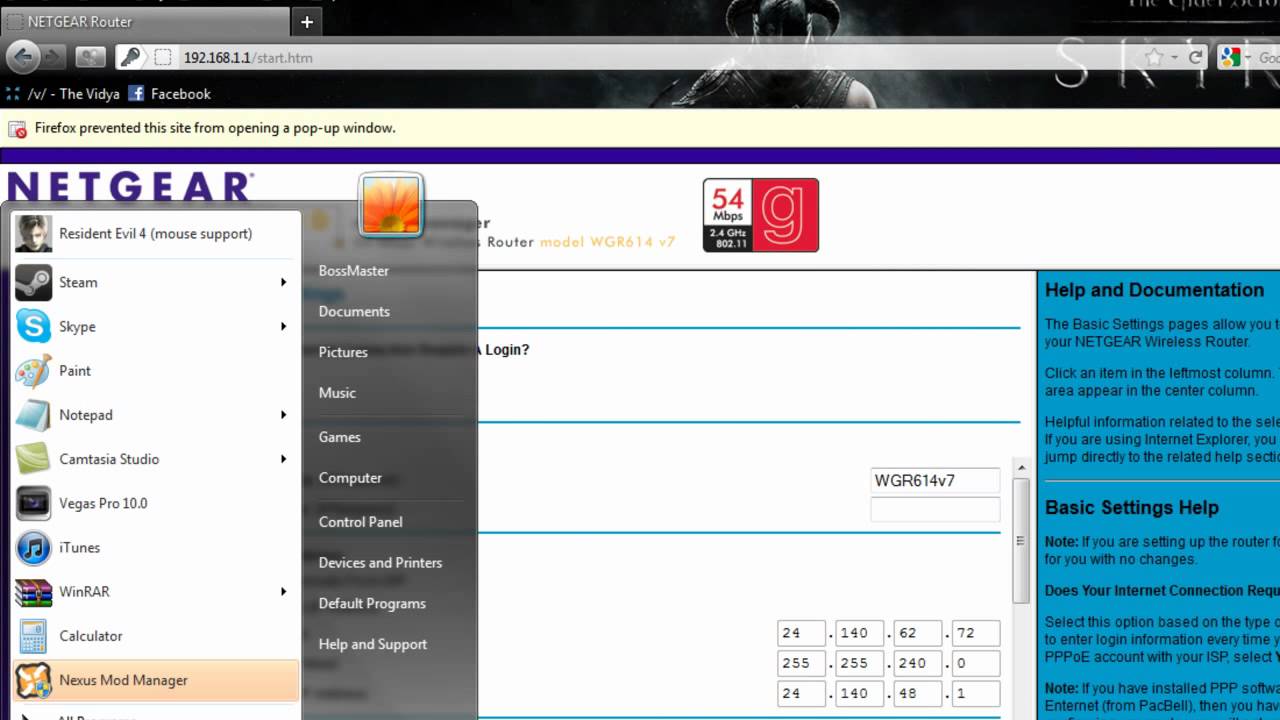
Task: Open Resident Evil 4 (mouse support) shortcut icon
Action: click(x=33, y=234)
